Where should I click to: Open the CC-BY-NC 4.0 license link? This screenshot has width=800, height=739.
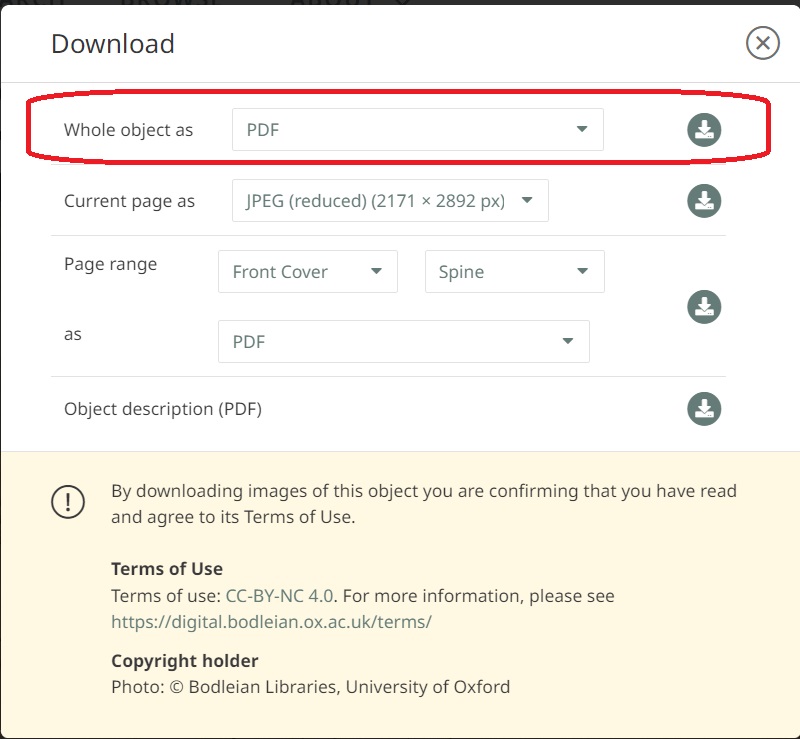(279, 596)
